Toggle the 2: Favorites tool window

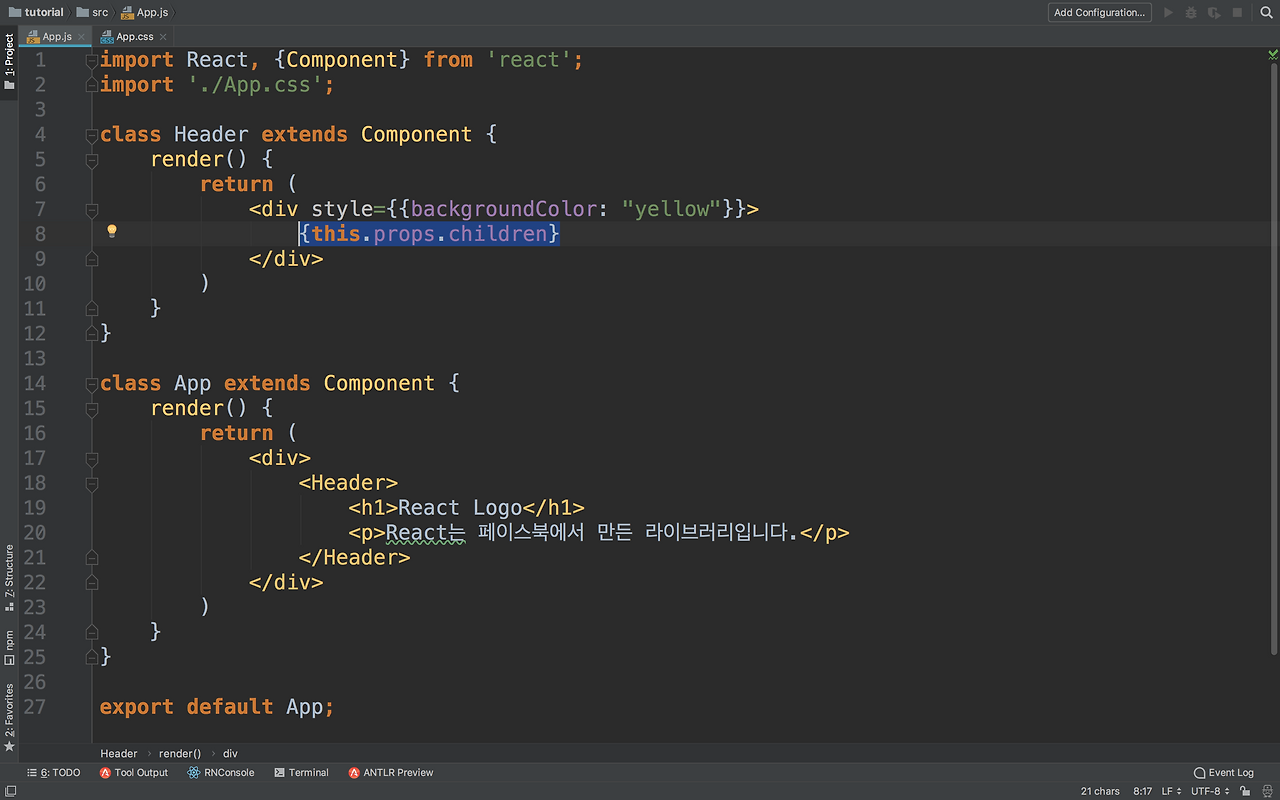pos(9,717)
